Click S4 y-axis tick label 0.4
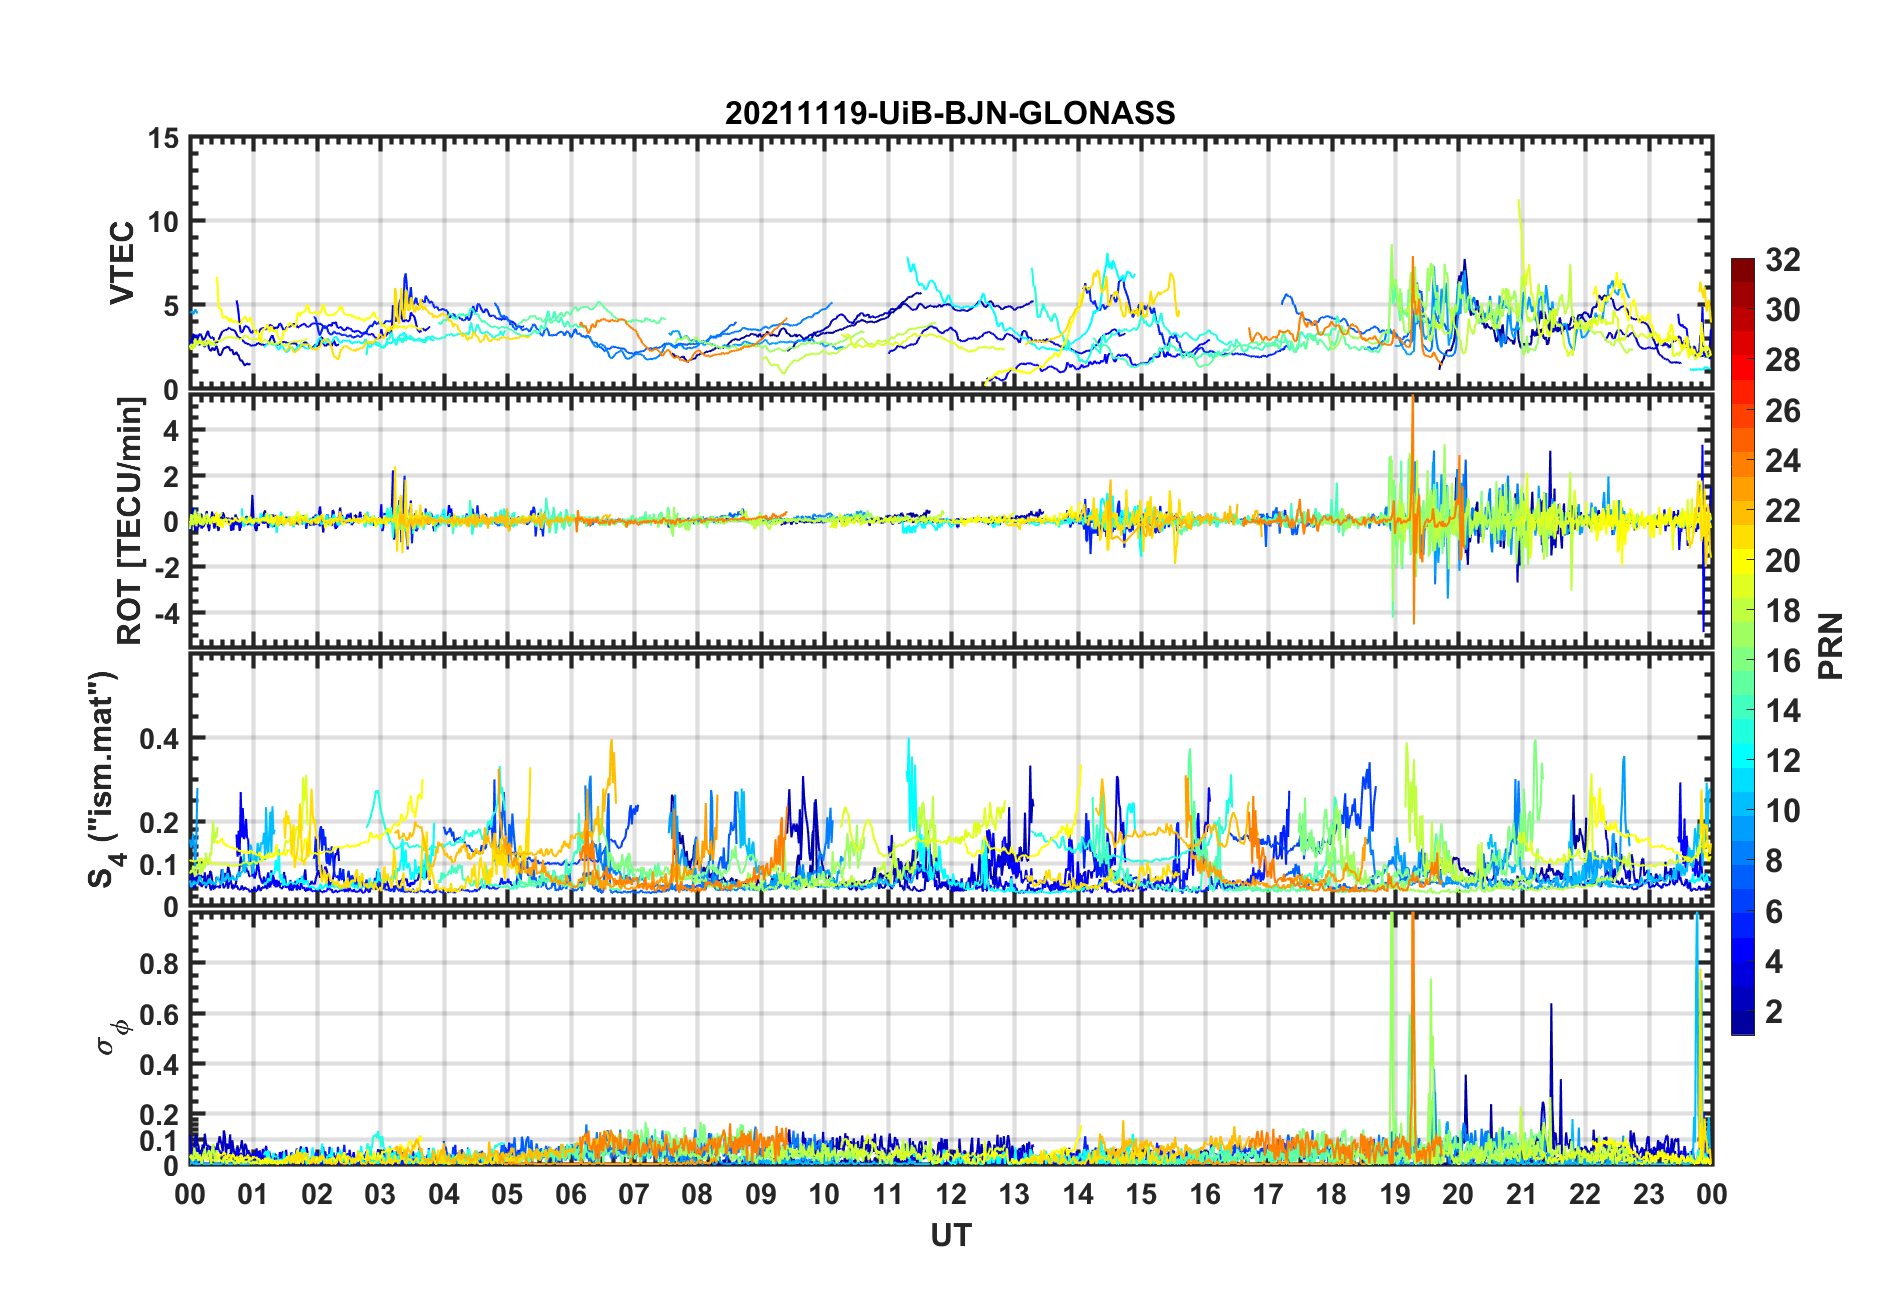Viewport: 1902px width, 1292px height. (160, 739)
